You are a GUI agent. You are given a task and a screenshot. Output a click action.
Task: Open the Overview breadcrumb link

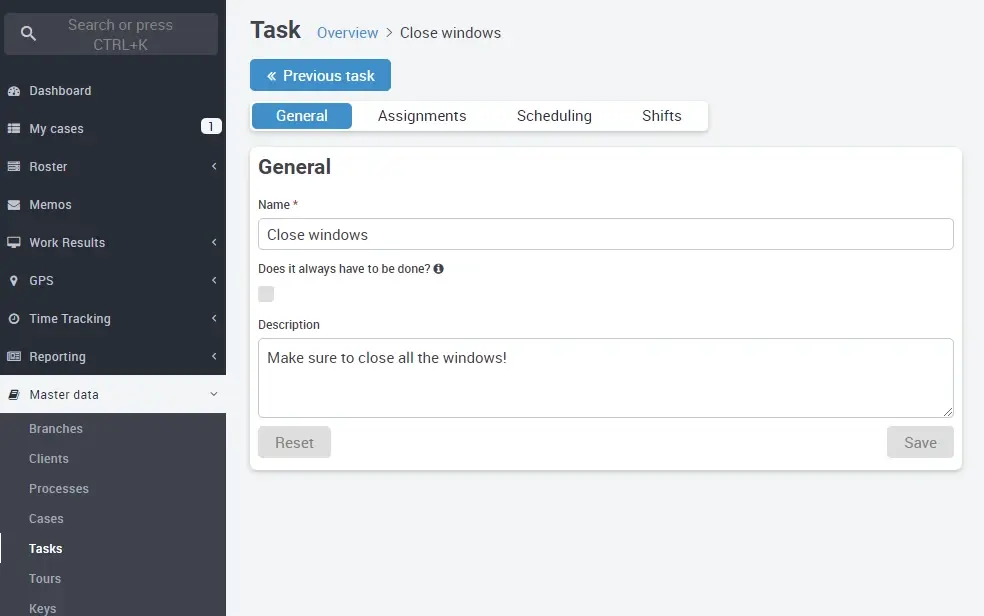point(347,32)
